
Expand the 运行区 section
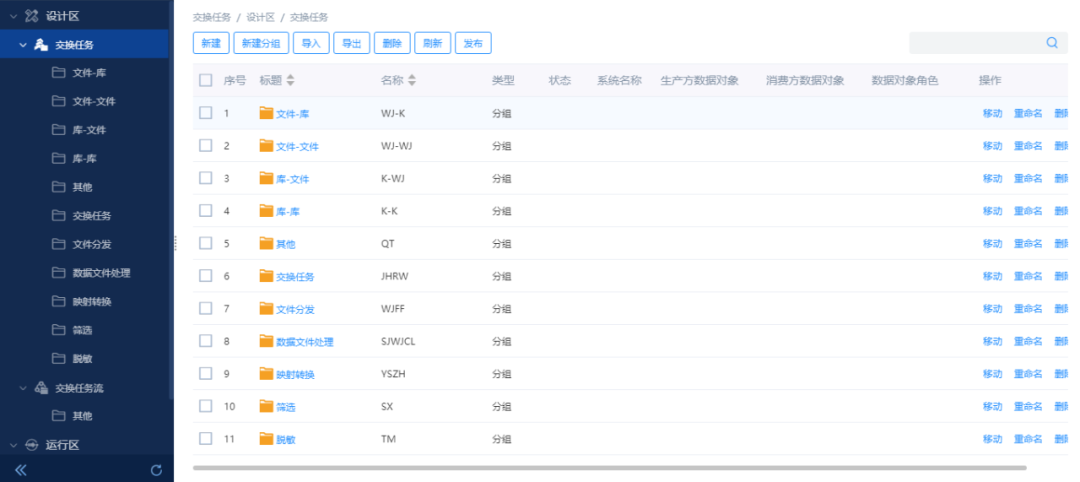click(13, 445)
